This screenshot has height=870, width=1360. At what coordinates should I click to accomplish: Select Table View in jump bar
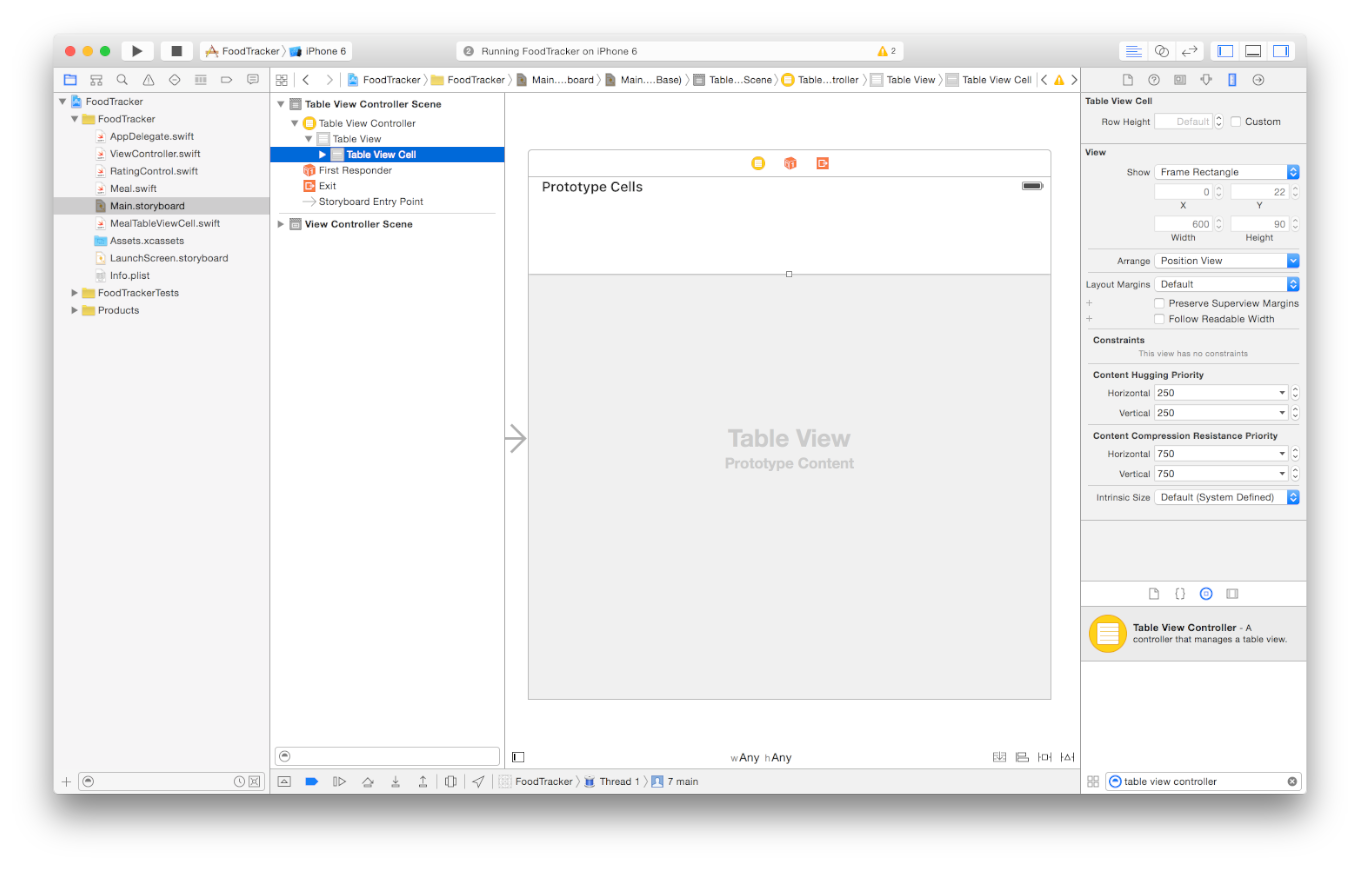[903, 79]
